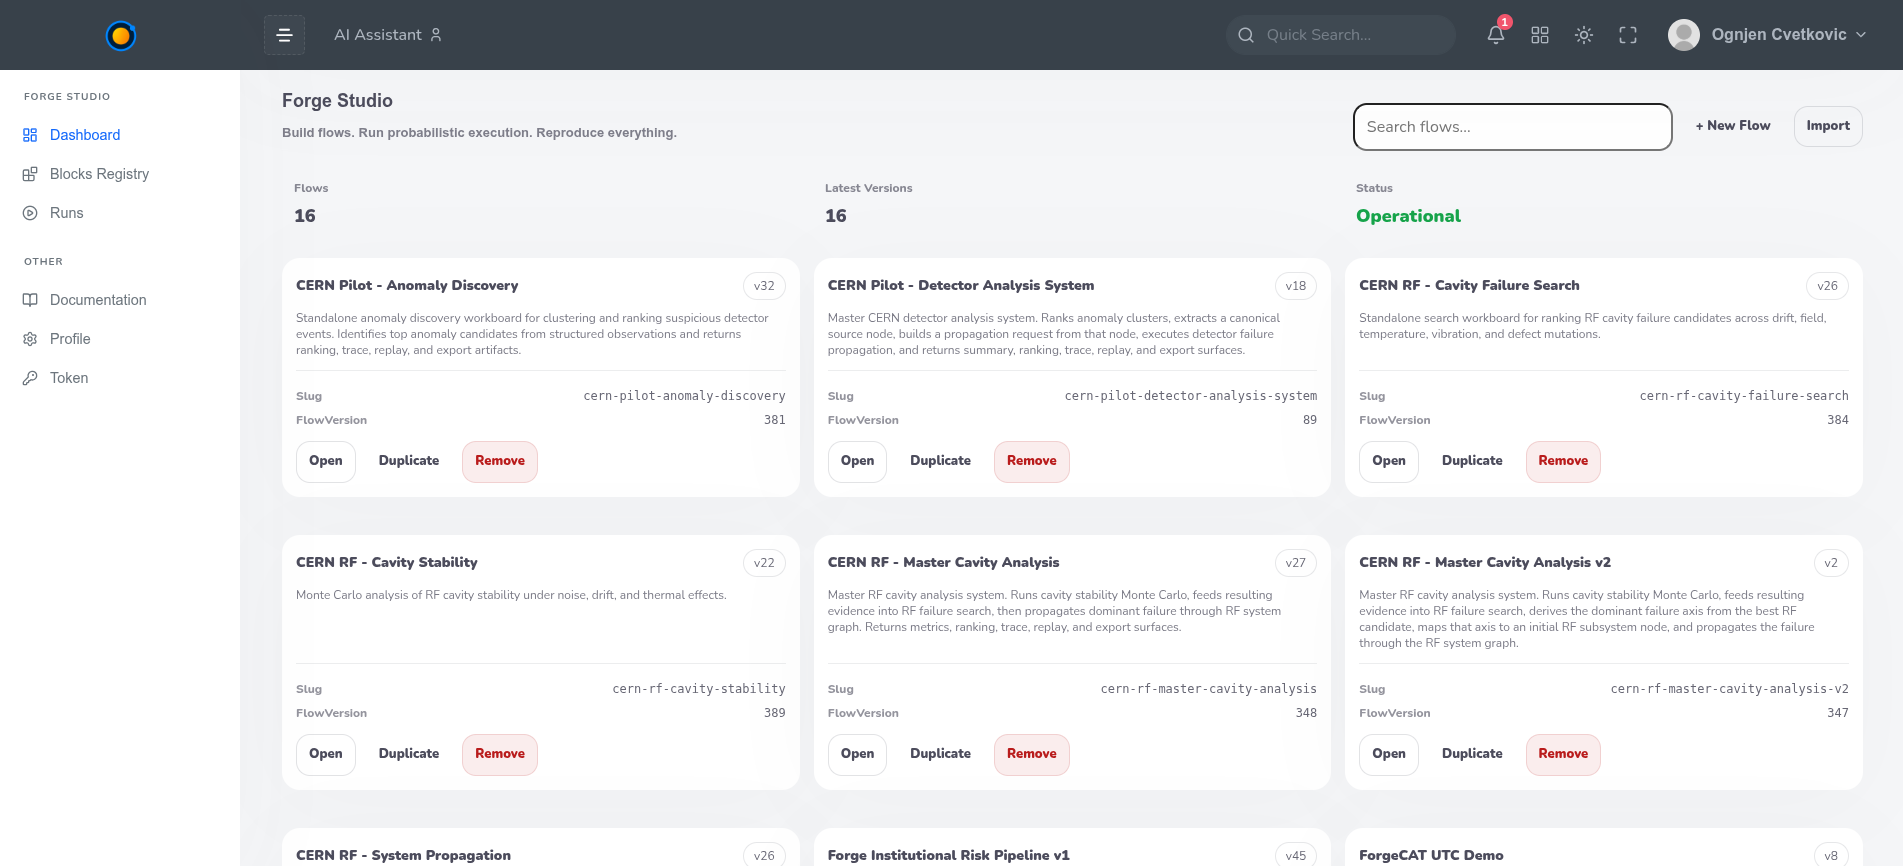Click Forge Institutional Risk Pipeline v1 title

(x=948, y=855)
